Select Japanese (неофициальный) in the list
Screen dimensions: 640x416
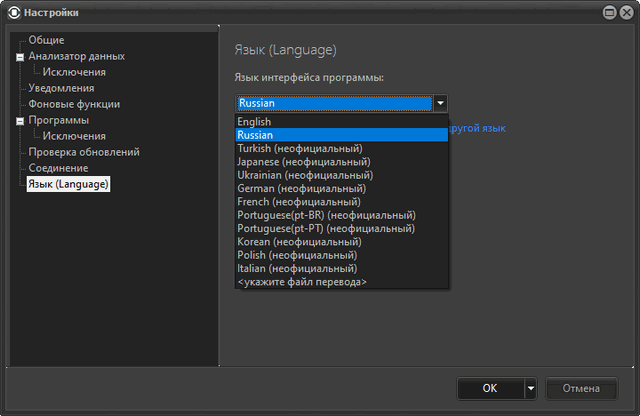click(304, 162)
